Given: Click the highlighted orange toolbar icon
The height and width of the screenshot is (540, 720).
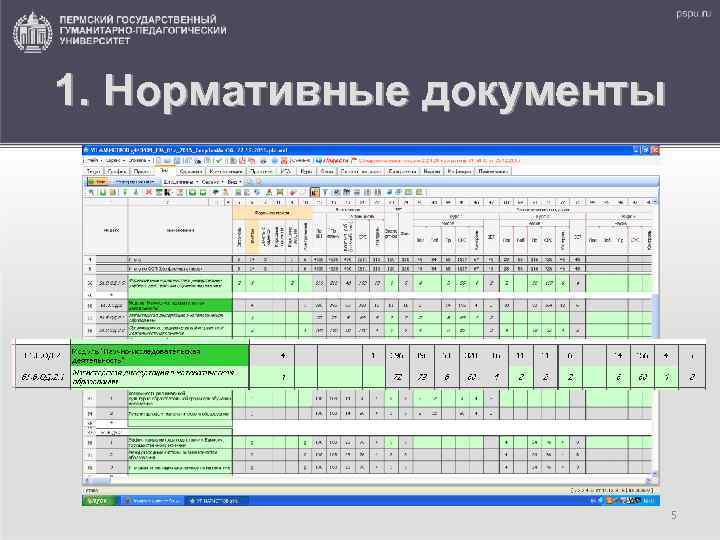Looking at the screenshot, I should tap(315, 192).
